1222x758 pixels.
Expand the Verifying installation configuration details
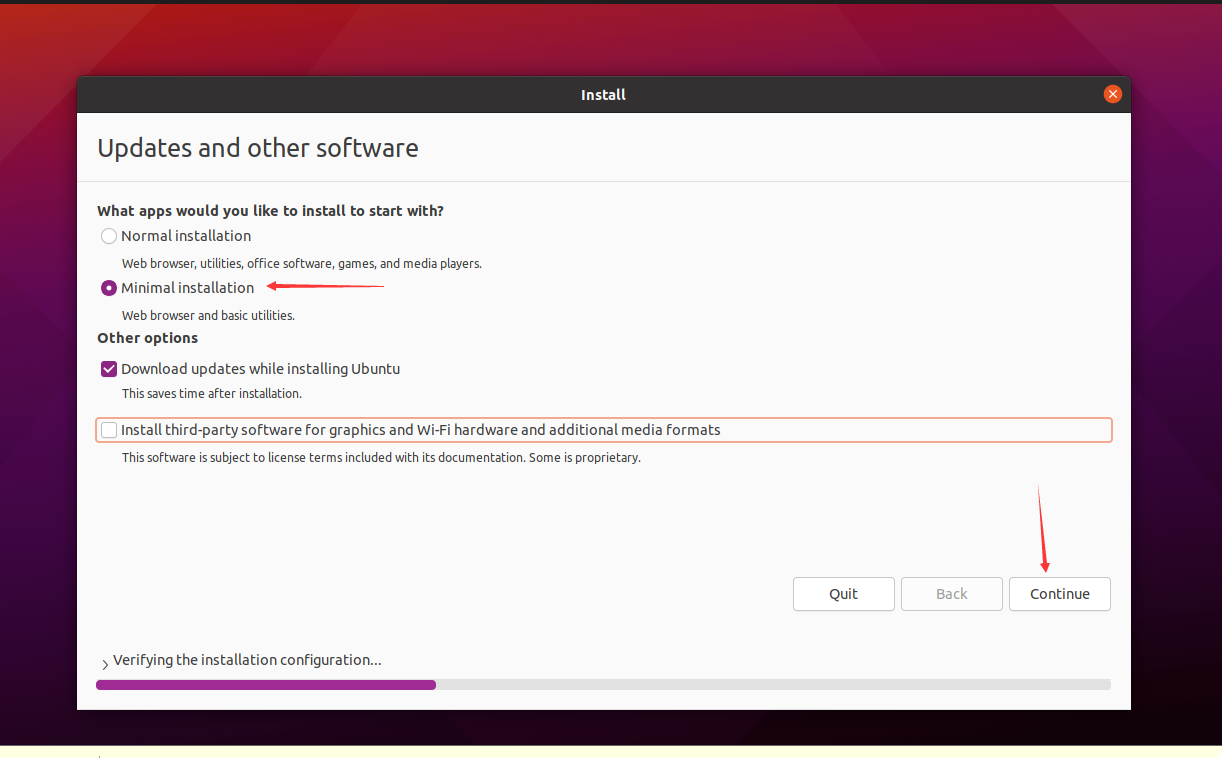pyautogui.click(x=105, y=664)
